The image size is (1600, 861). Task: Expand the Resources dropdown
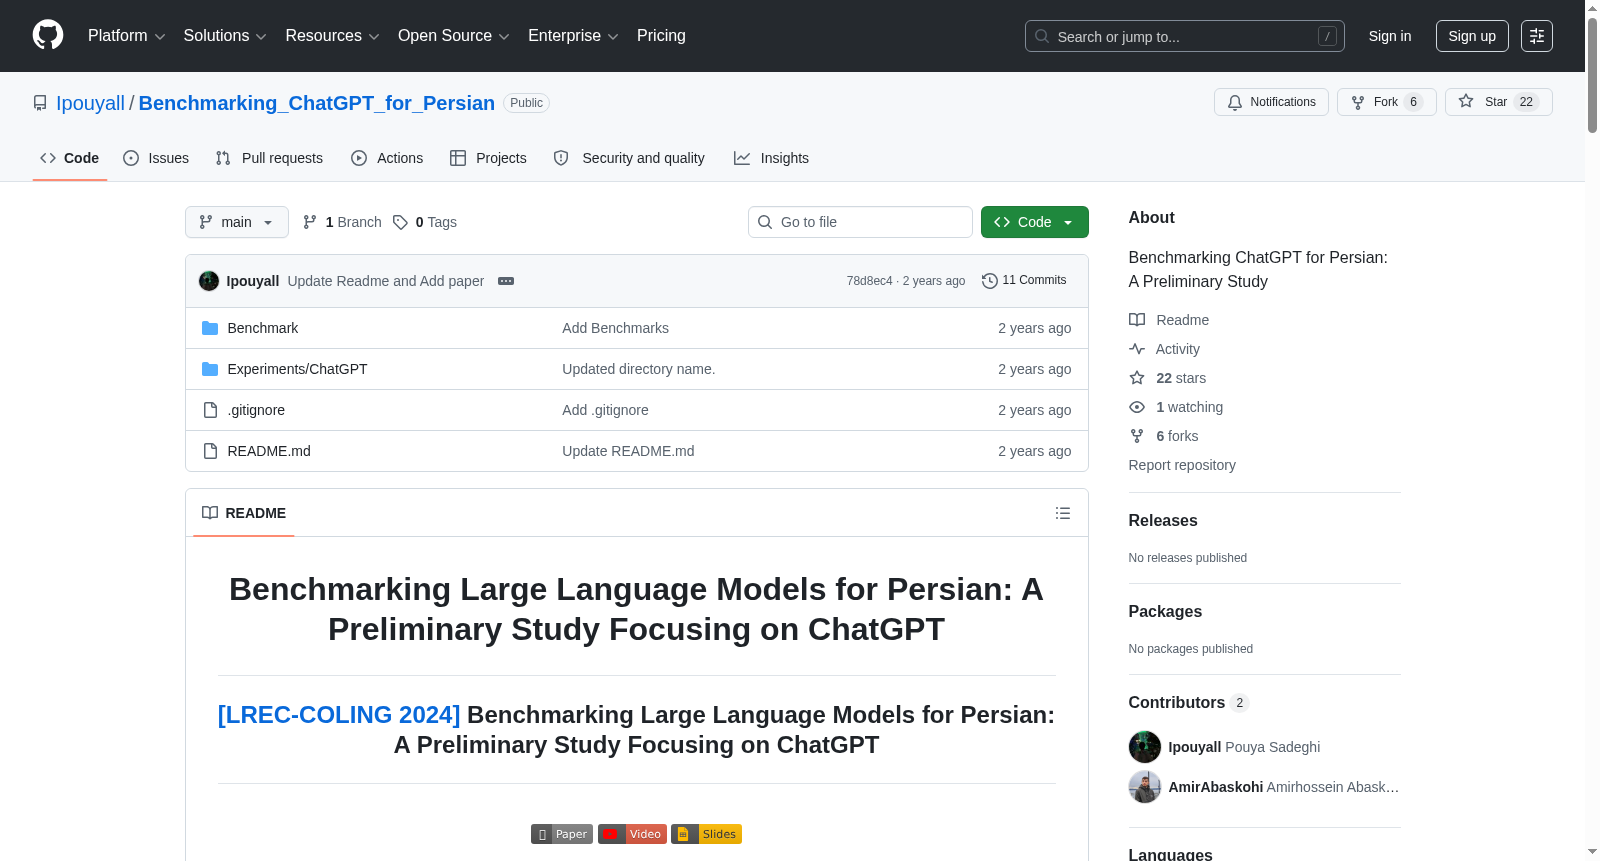point(332,36)
